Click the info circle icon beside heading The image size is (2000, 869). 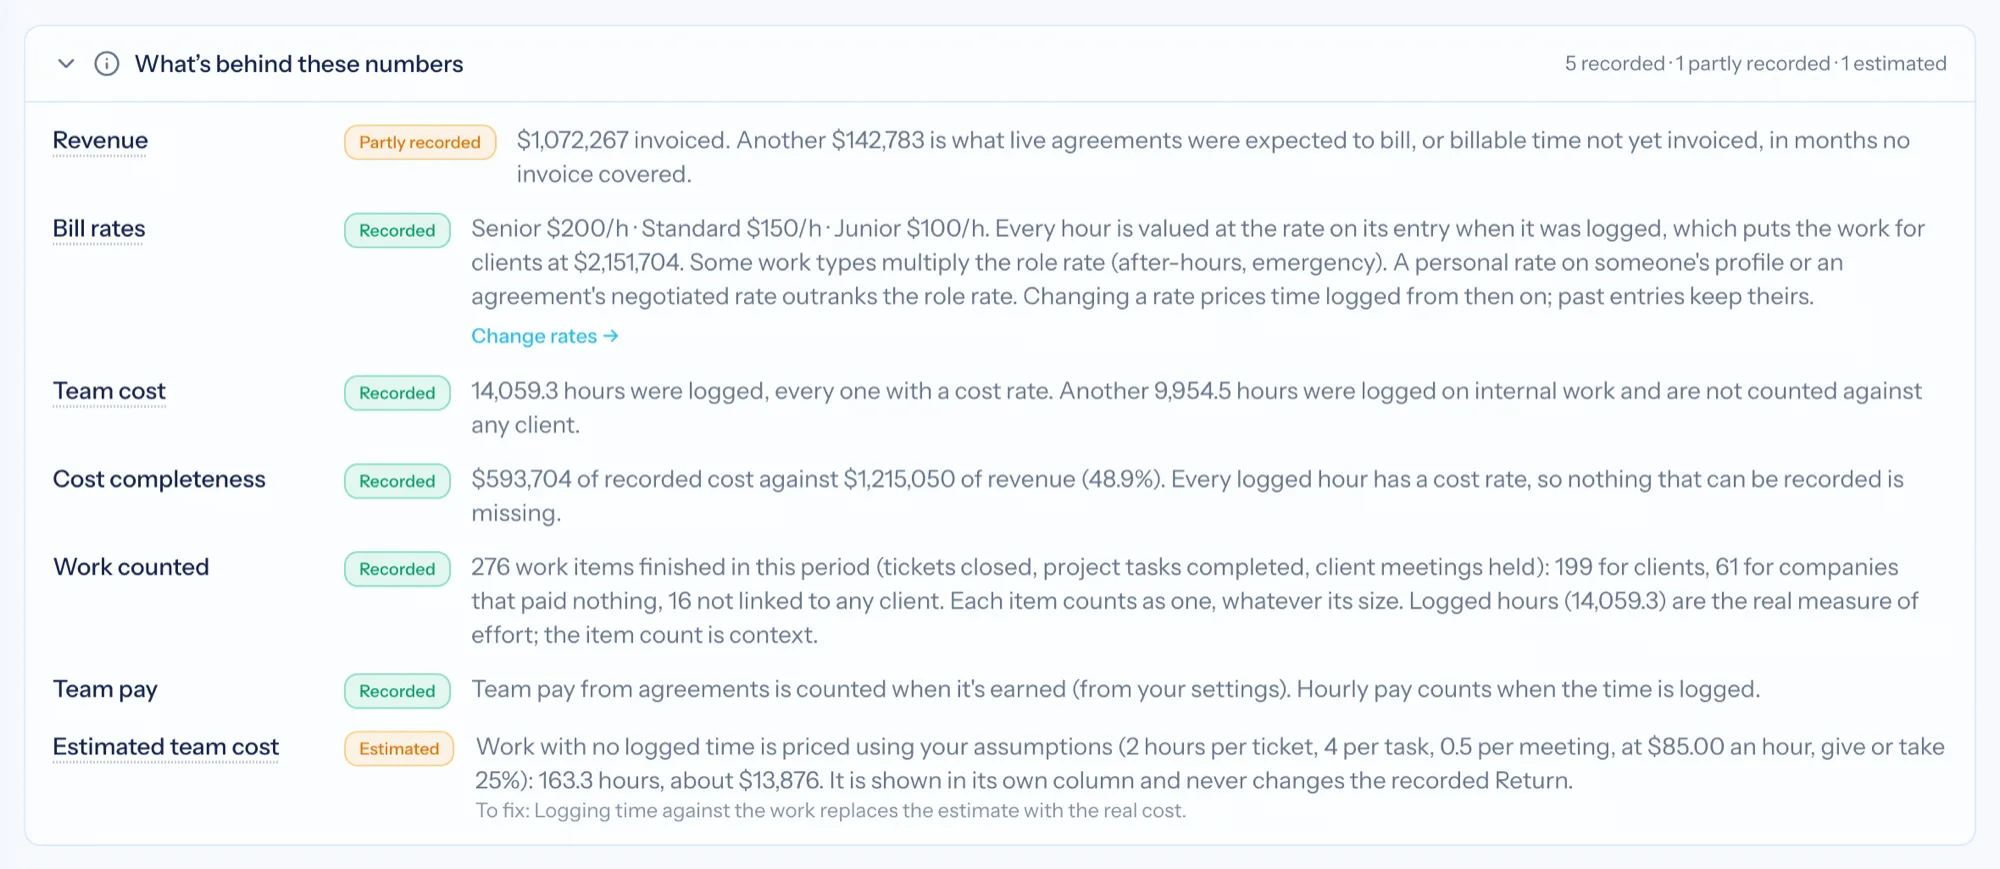[x=107, y=64]
